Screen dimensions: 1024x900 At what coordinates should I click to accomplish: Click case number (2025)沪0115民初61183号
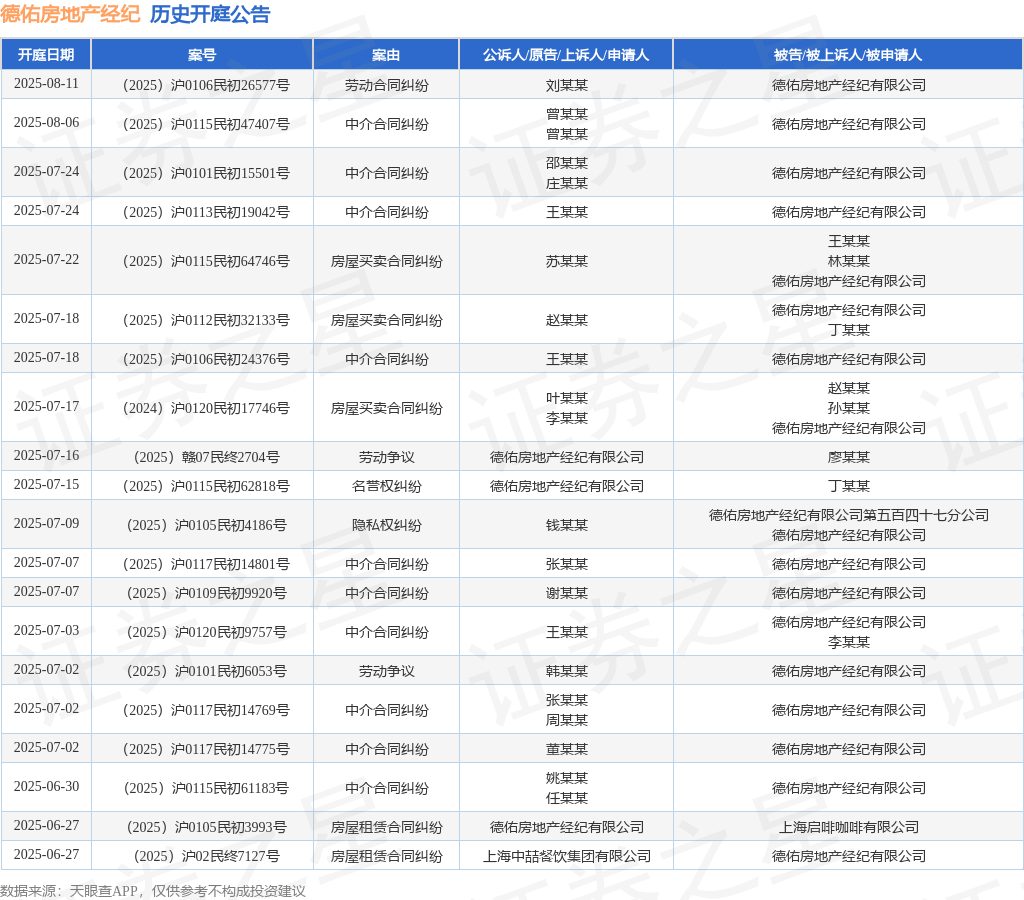[x=206, y=788]
